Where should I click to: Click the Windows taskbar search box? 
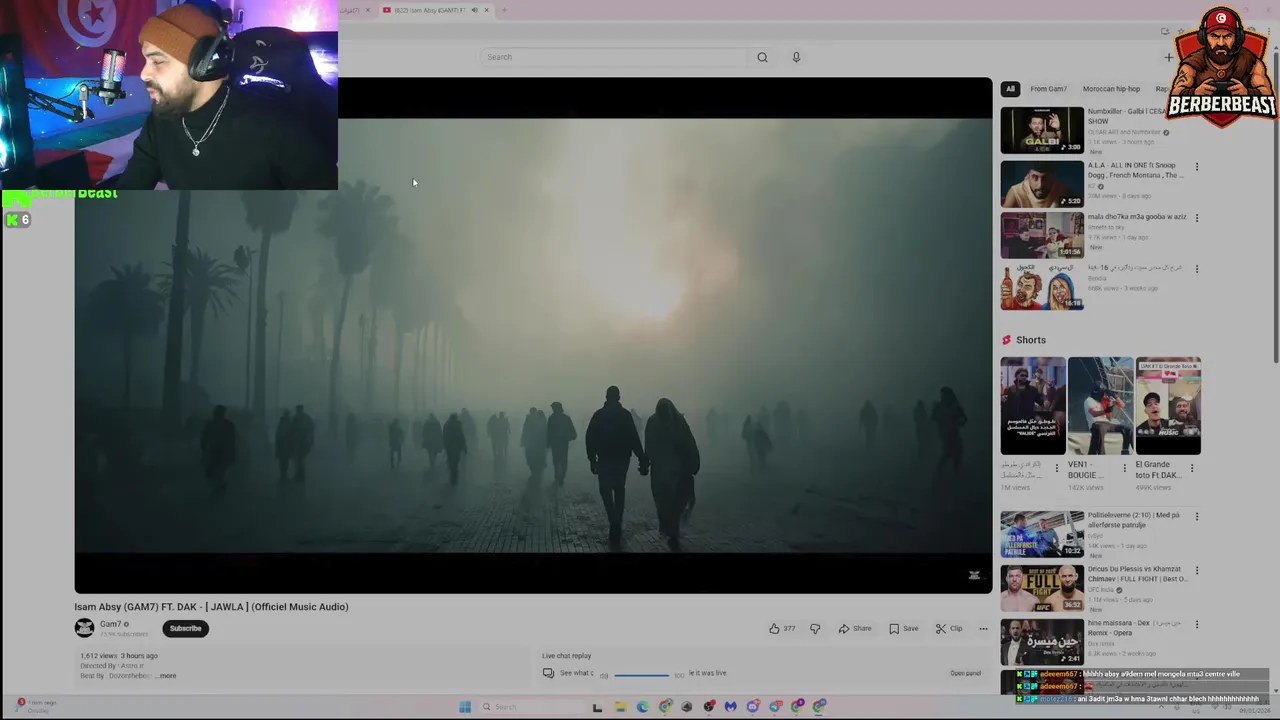click(530, 707)
